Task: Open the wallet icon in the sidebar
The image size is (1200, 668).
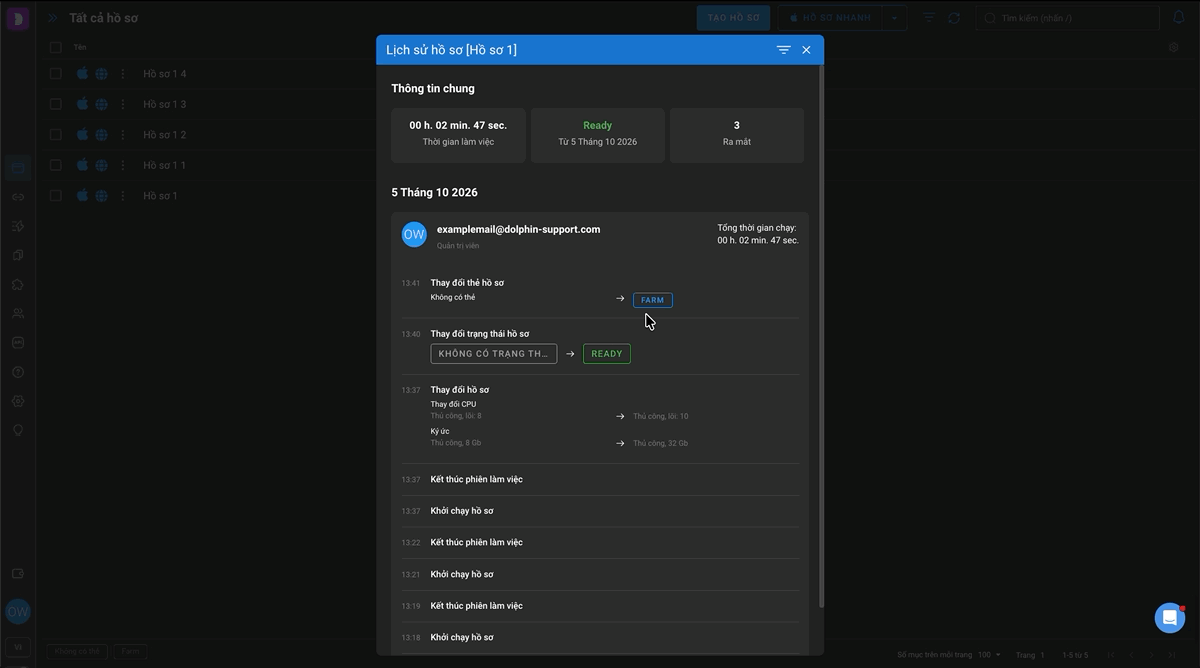Action: tap(18, 574)
